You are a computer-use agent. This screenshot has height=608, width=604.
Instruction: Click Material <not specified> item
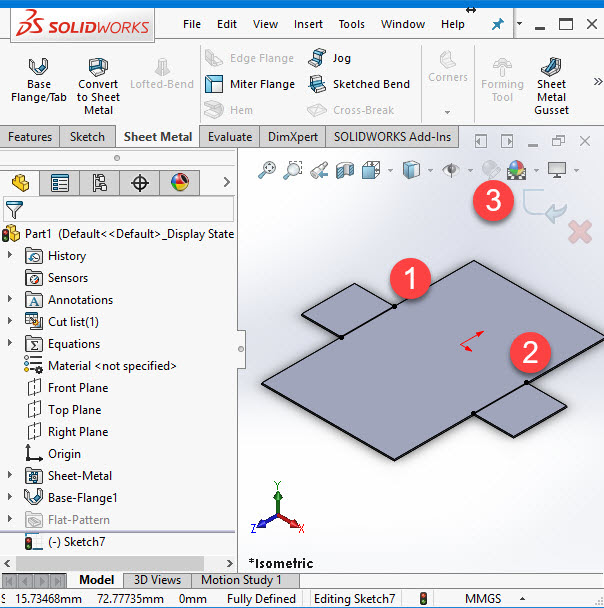[x=100, y=366]
